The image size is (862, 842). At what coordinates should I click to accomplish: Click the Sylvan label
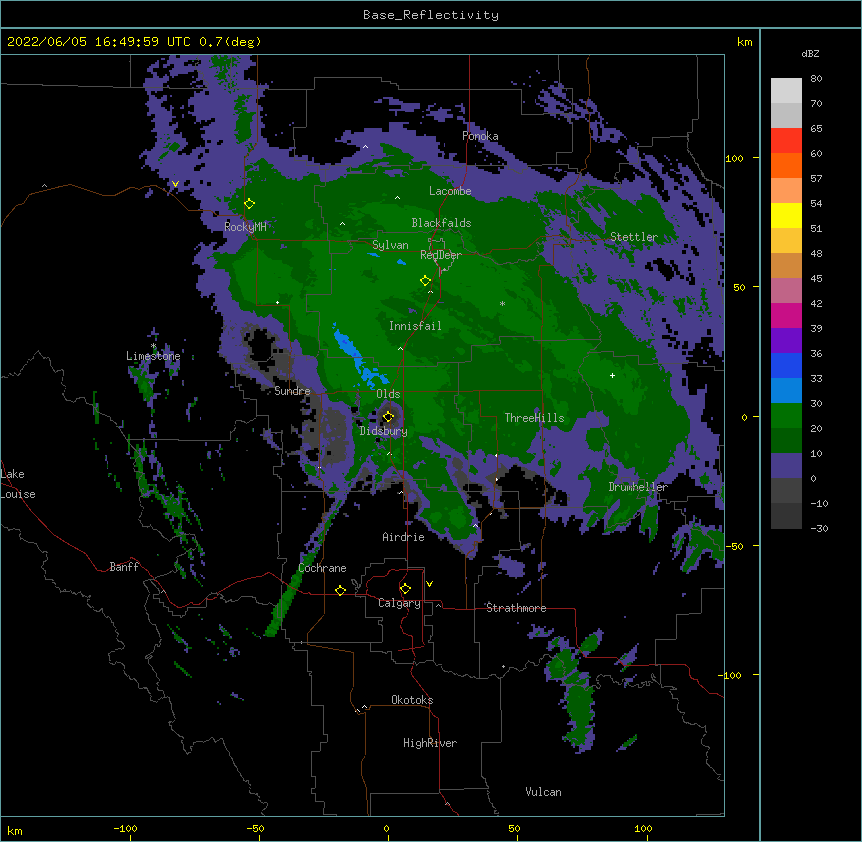pos(390,245)
